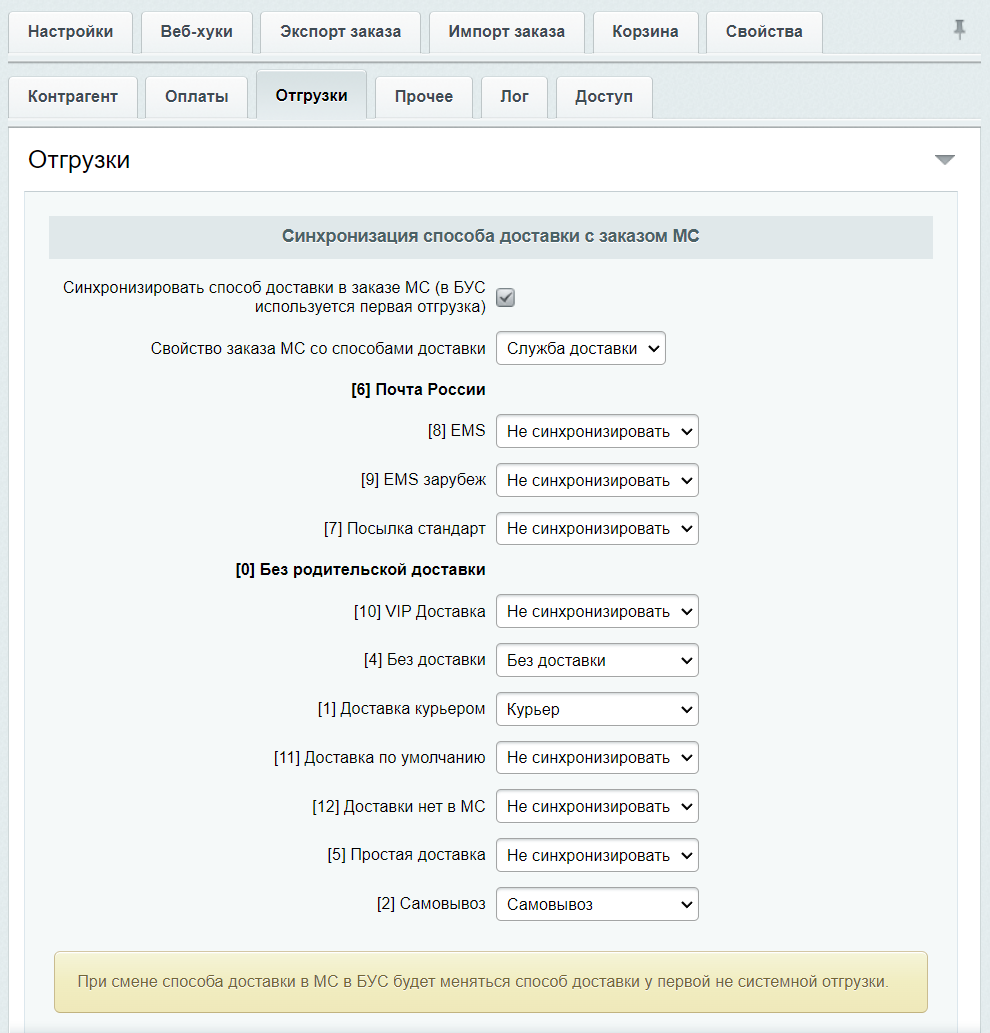The height and width of the screenshot is (1033, 990).
Task: Change the Без доставки mapping dropdown
Action: (x=597, y=661)
